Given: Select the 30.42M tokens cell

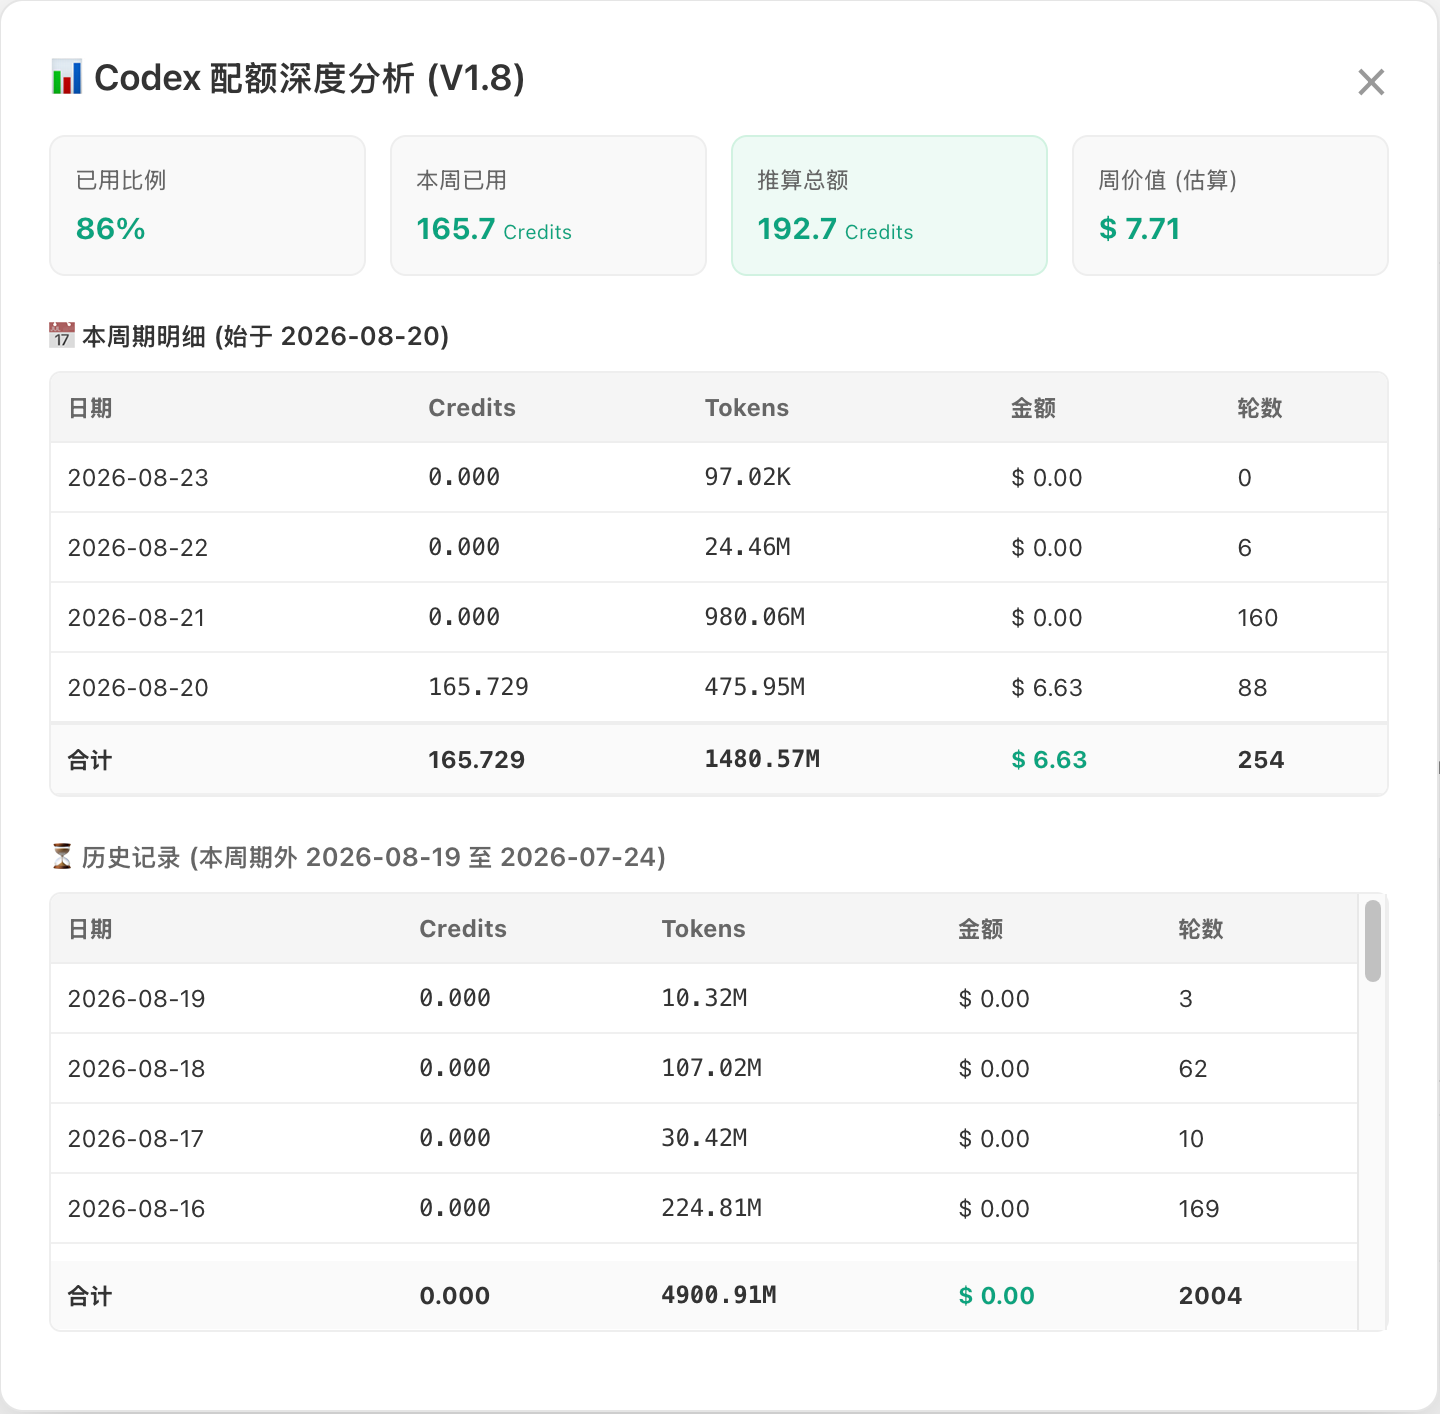Looking at the screenshot, I should click(x=704, y=1138).
